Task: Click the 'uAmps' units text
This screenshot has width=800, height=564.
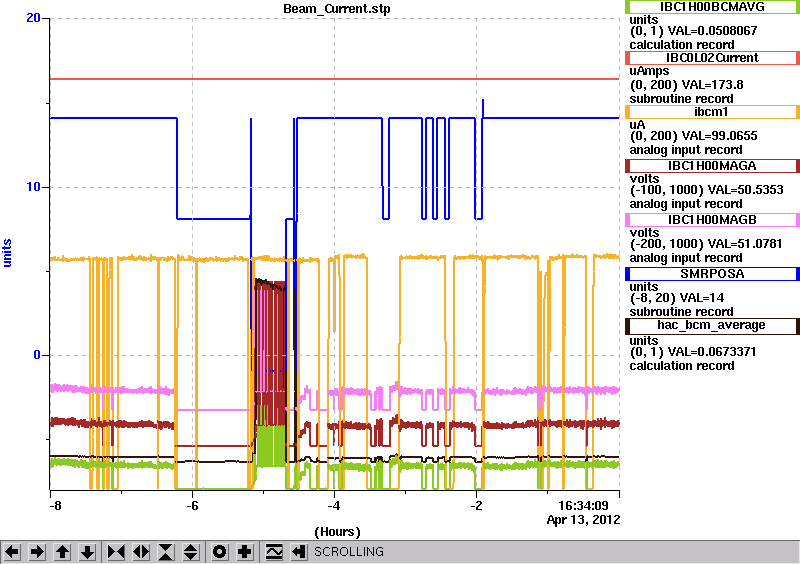Action: tap(649, 71)
